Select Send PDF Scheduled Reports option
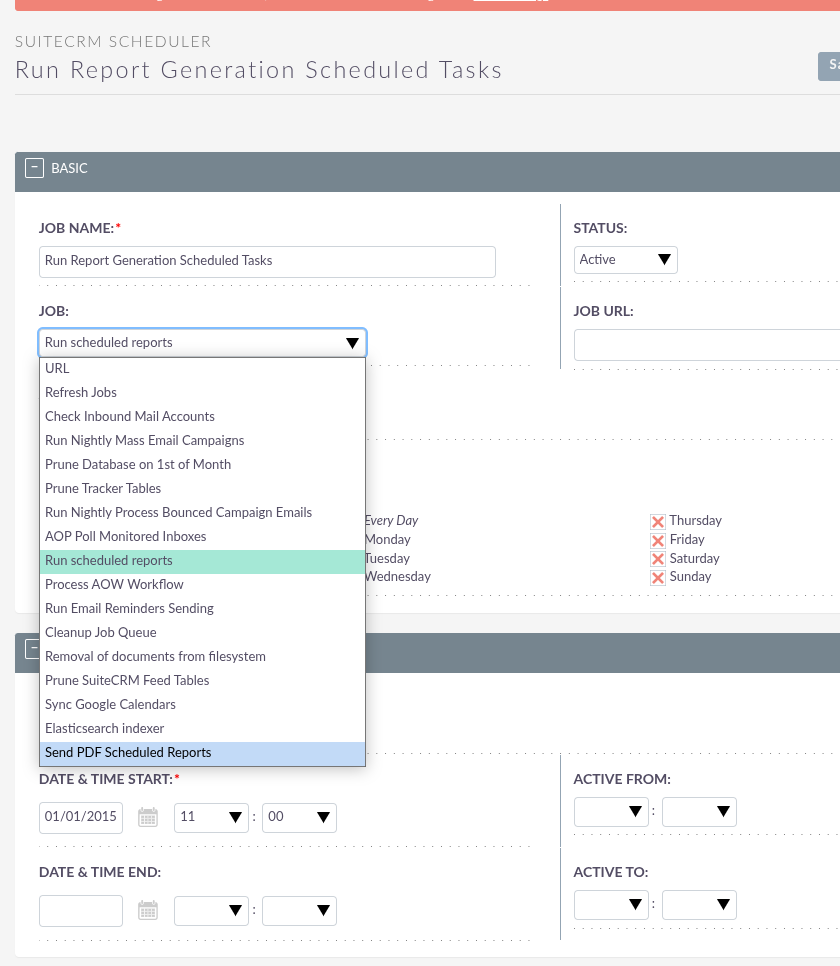Screen dimensions: 840x966 tap(202, 753)
